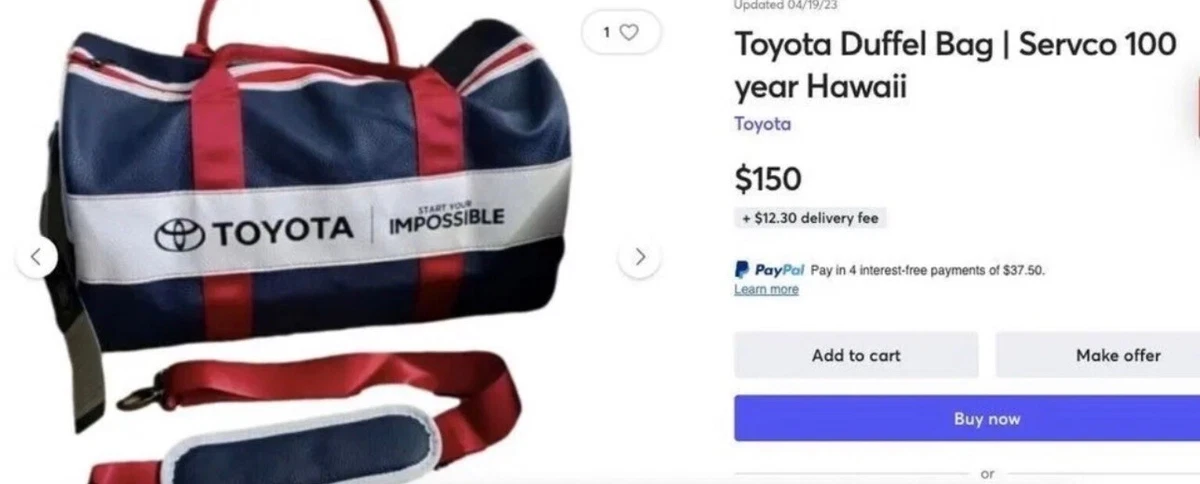Go to the previous product photo arrow
The width and height of the screenshot is (1200, 484).
[36, 257]
